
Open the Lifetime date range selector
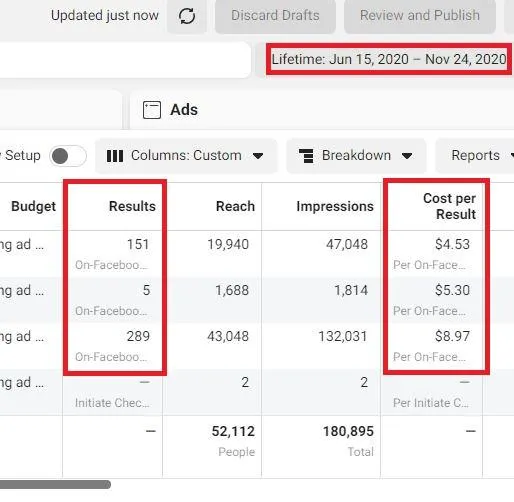pyautogui.click(x=389, y=59)
